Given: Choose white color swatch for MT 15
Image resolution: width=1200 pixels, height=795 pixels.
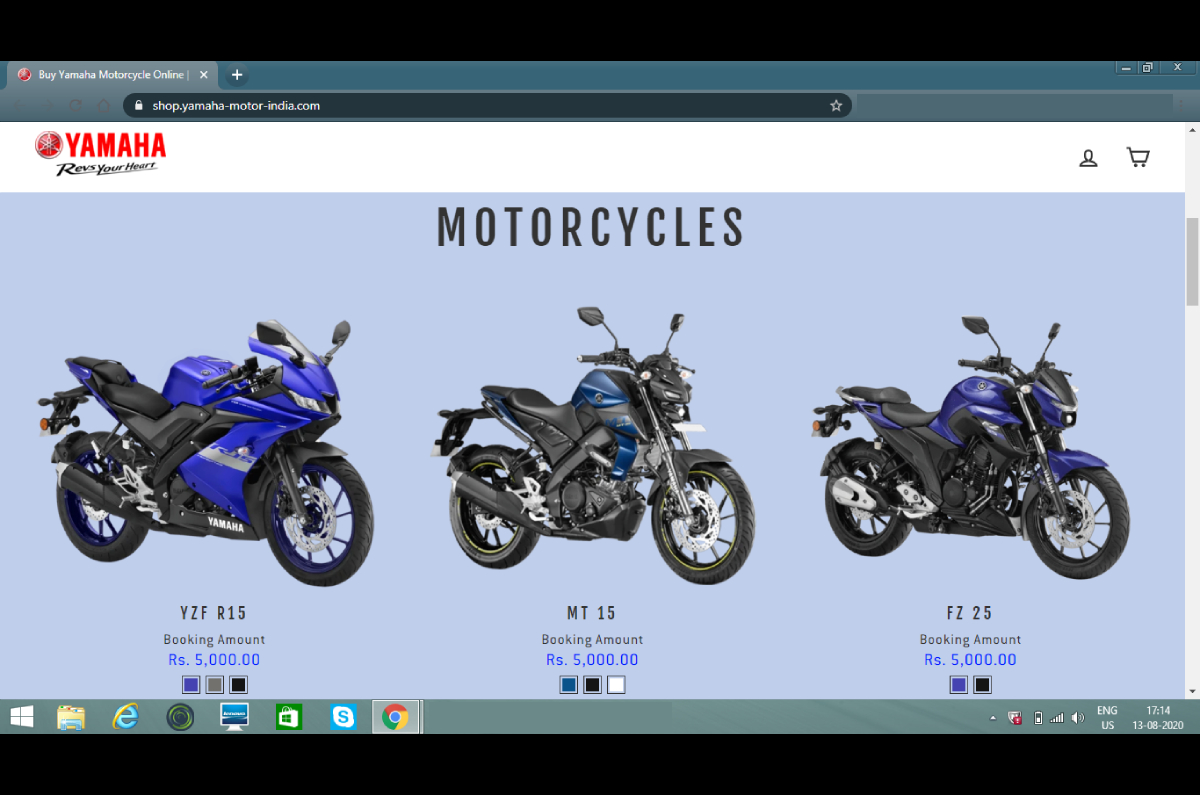Looking at the screenshot, I should pyautogui.click(x=616, y=685).
